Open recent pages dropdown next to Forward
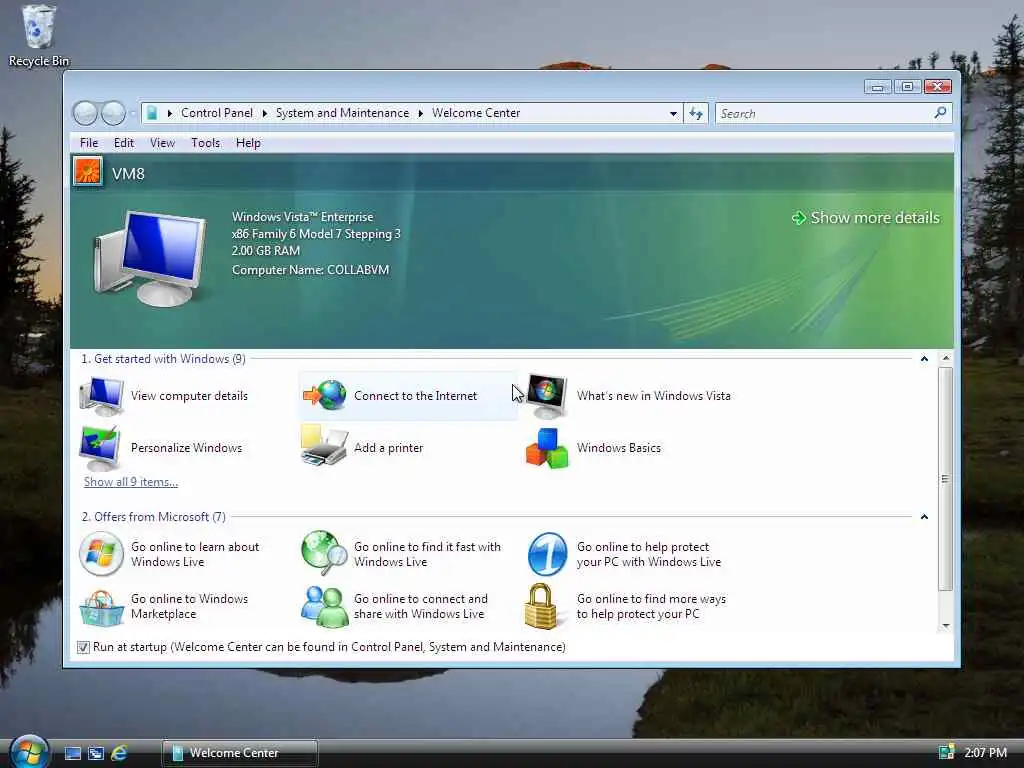The width and height of the screenshot is (1024, 768). pyautogui.click(x=133, y=114)
